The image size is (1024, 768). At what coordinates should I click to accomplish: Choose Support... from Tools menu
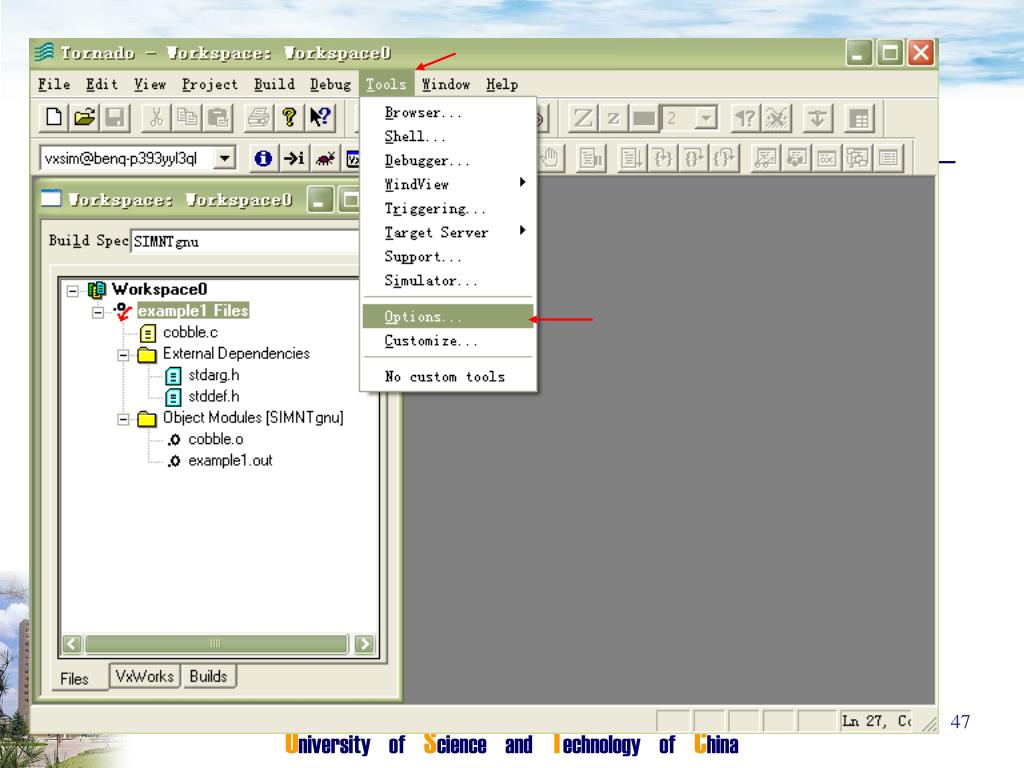[448, 257]
